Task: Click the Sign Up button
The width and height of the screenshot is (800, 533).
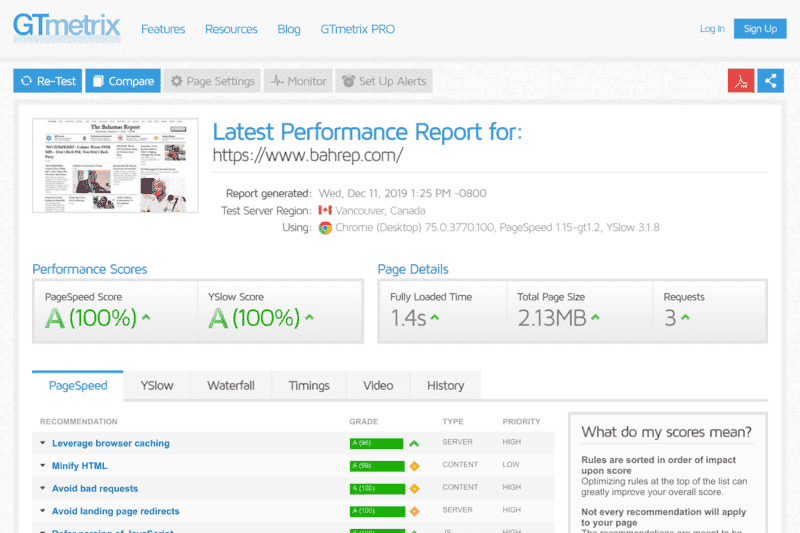Action: pos(760,29)
